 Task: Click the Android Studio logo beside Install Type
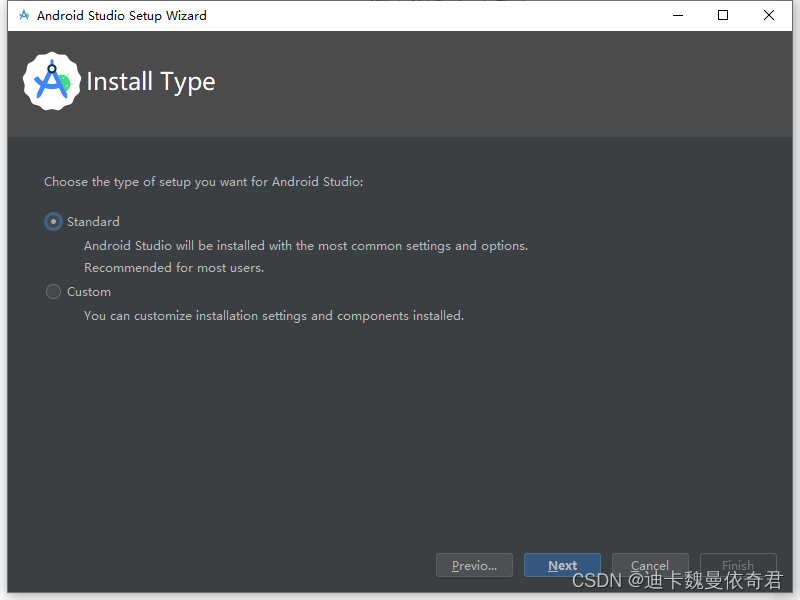point(52,81)
